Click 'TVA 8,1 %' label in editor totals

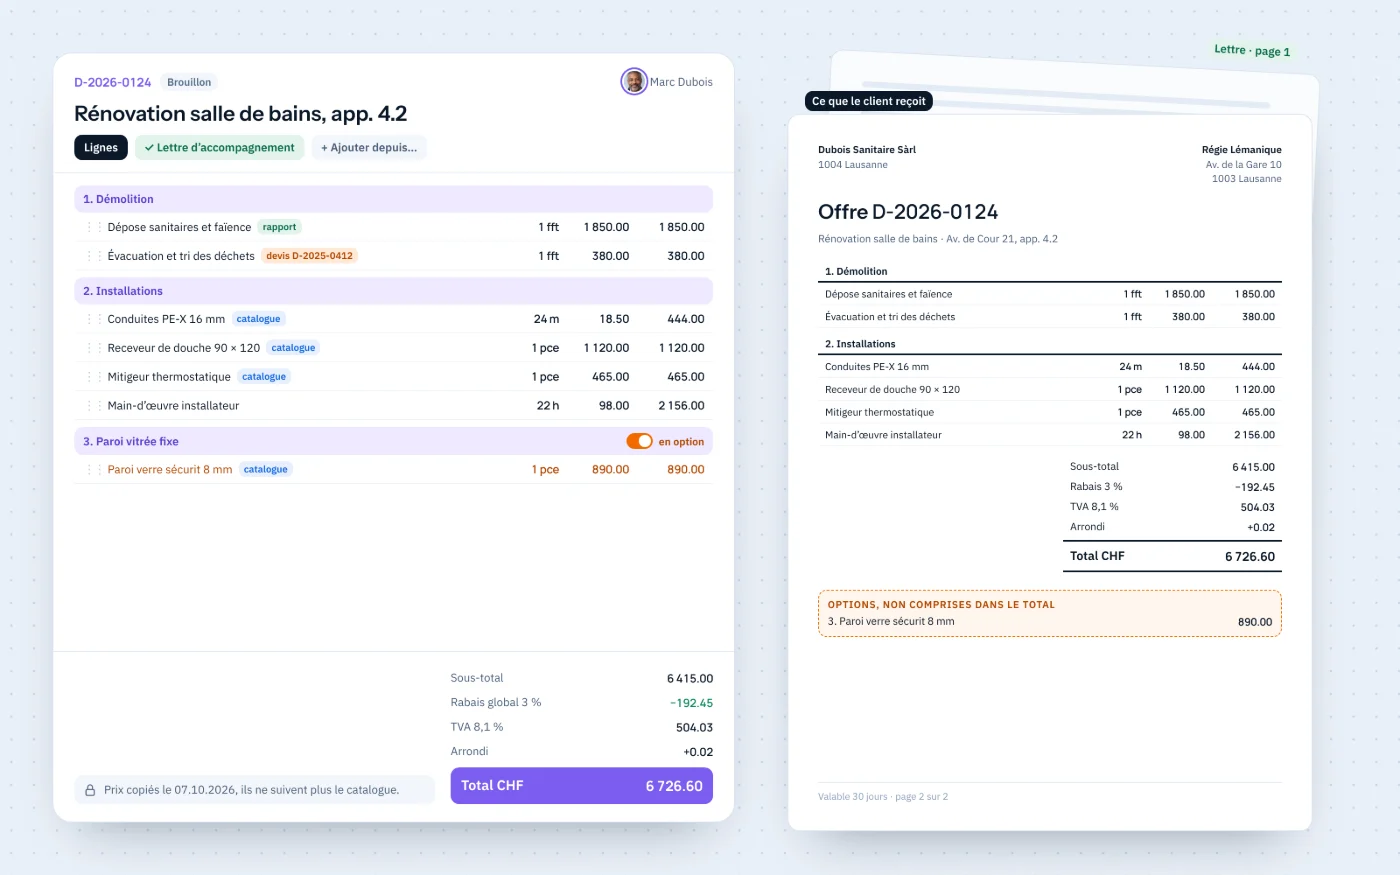[477, 727]
